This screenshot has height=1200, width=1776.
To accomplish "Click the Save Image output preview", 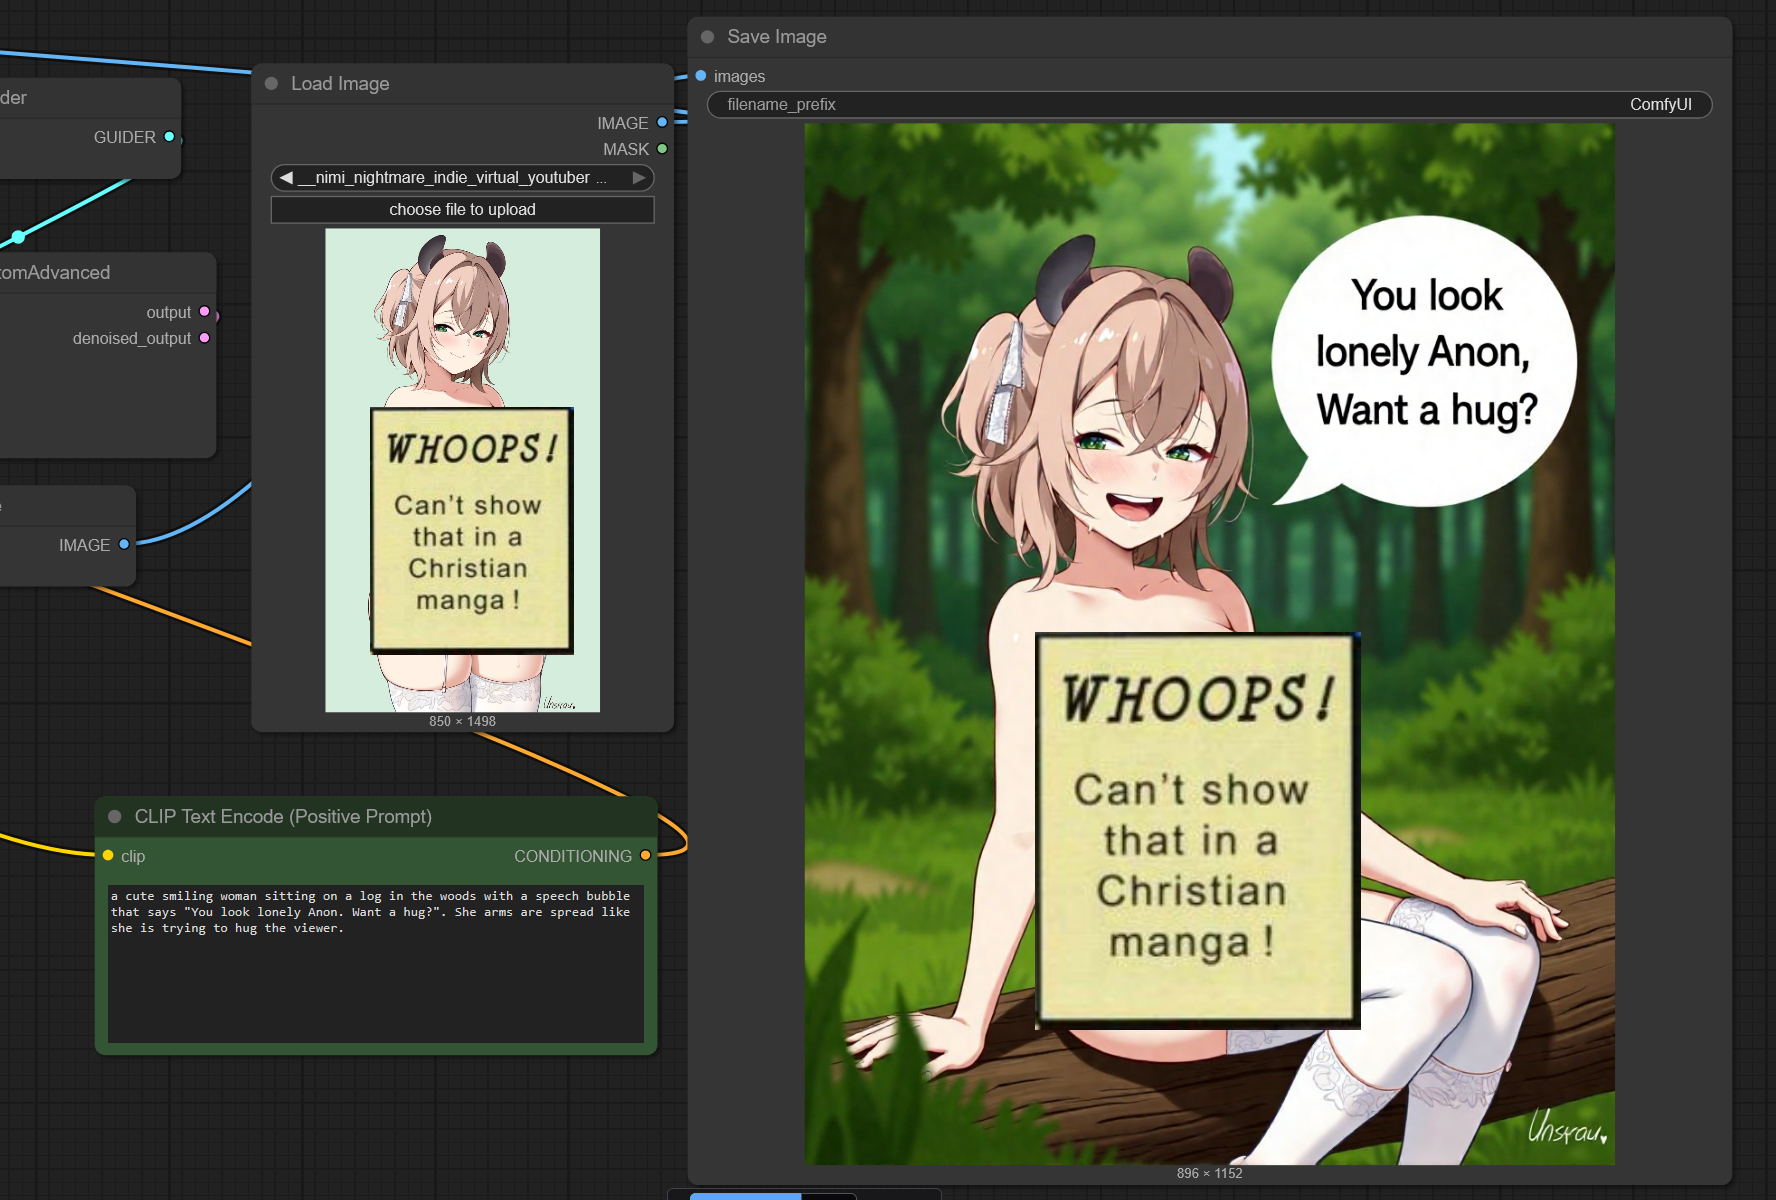I will coord(1209,643).
